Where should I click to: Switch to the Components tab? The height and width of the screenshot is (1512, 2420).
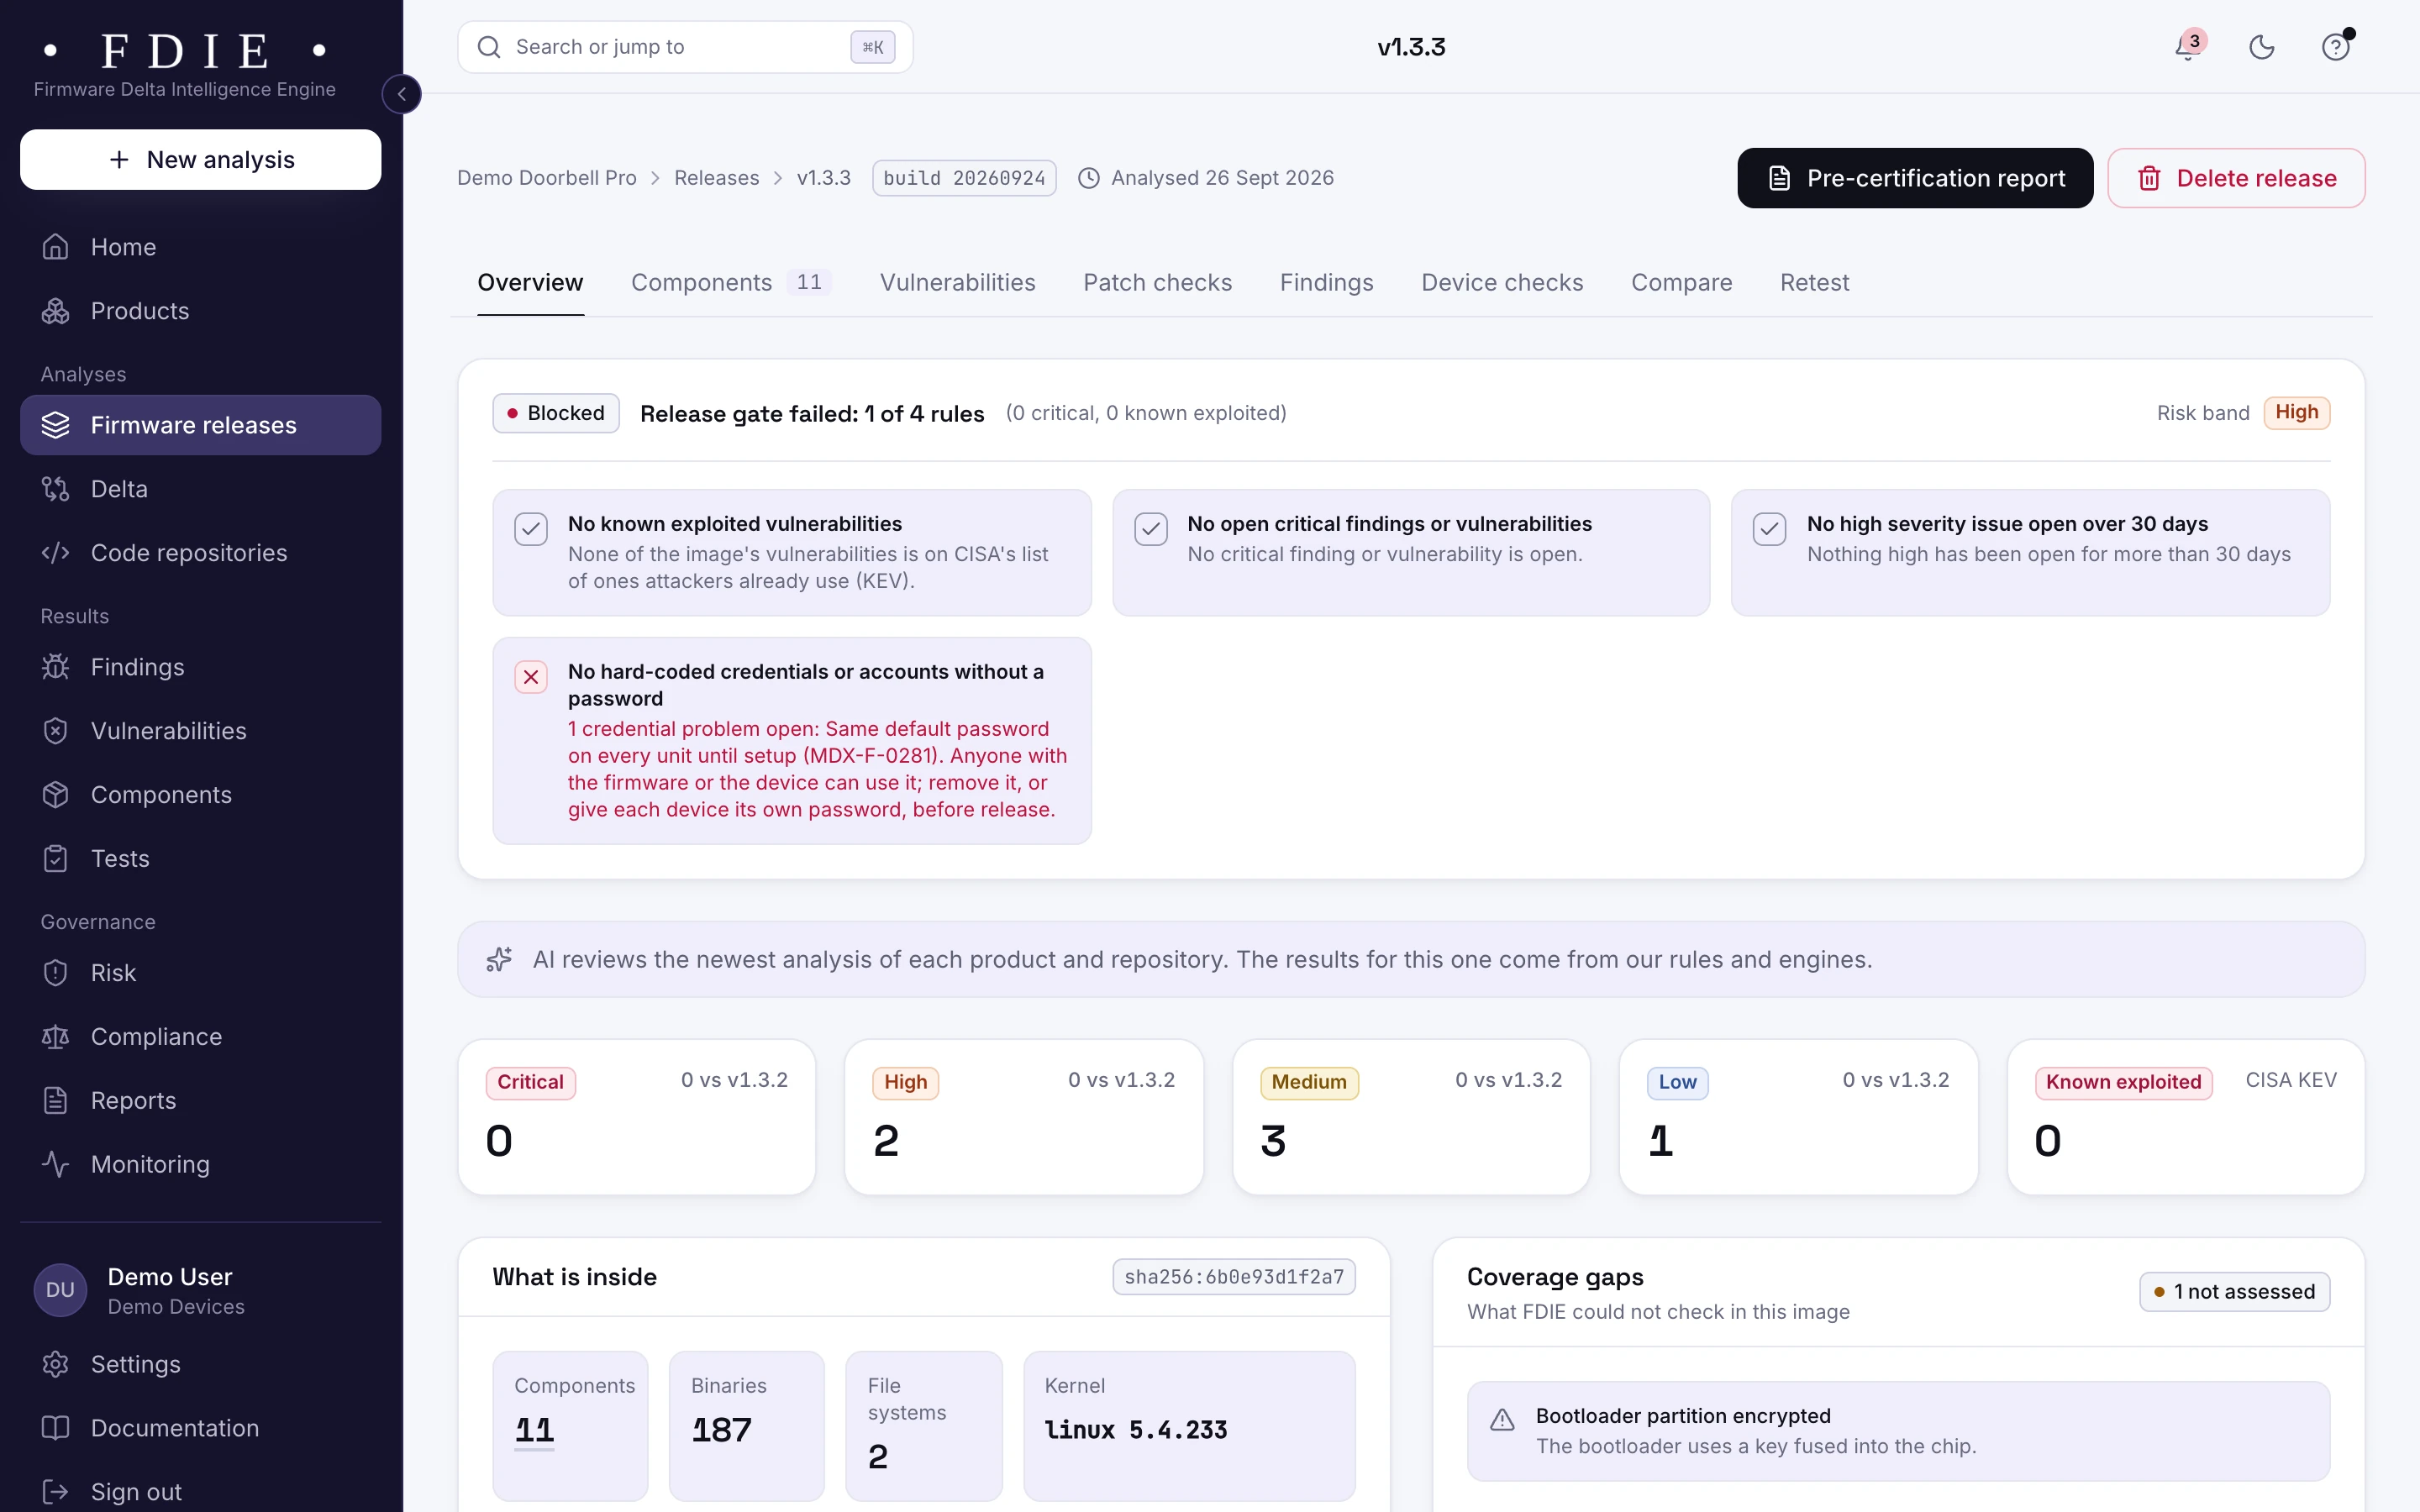tap(731, 283)
